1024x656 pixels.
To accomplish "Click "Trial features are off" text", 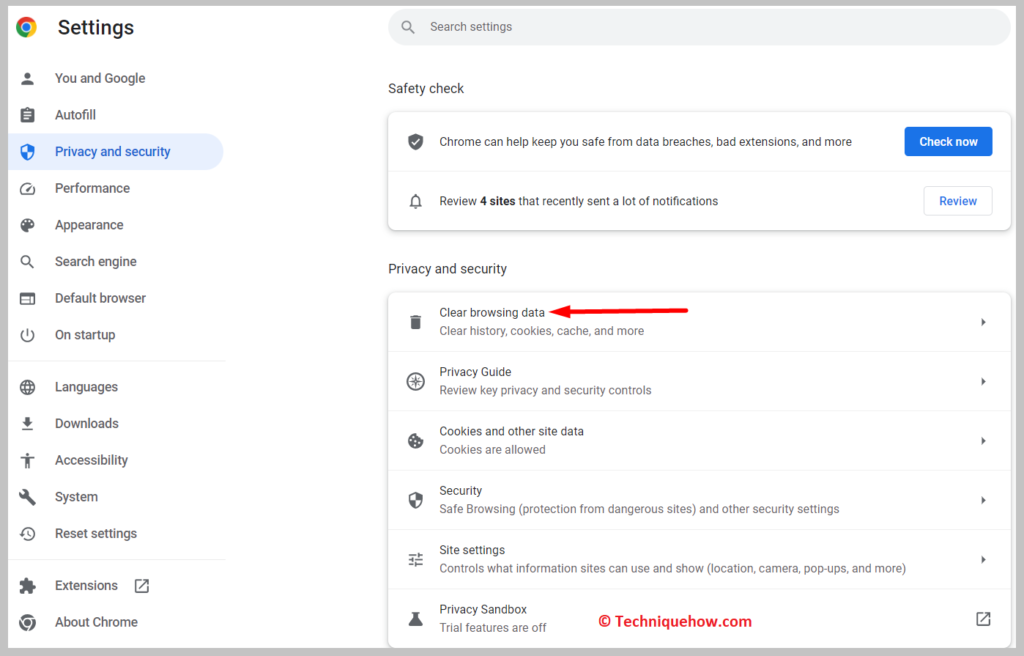I will (x=493, y=628).
